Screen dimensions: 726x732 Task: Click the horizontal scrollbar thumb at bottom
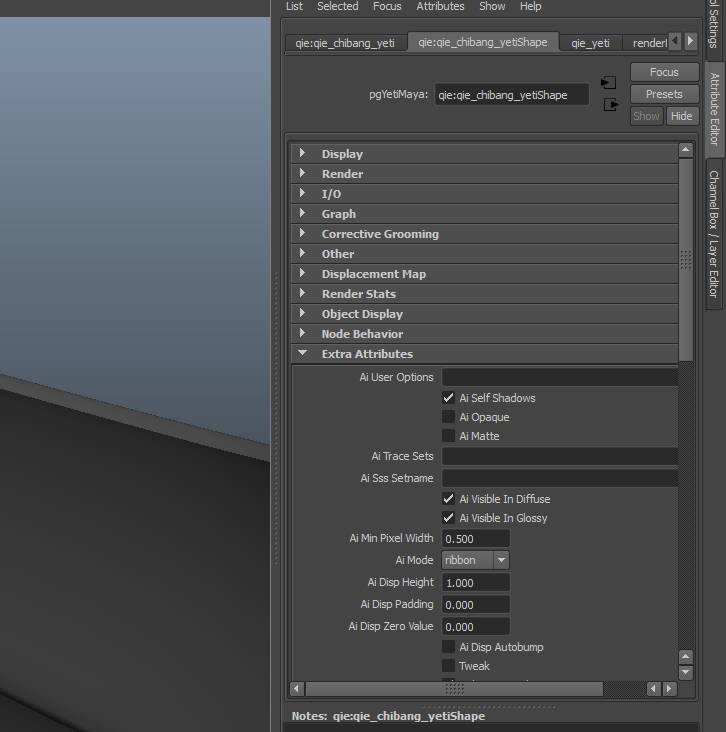pyautogui.click(x=454, y=689)
